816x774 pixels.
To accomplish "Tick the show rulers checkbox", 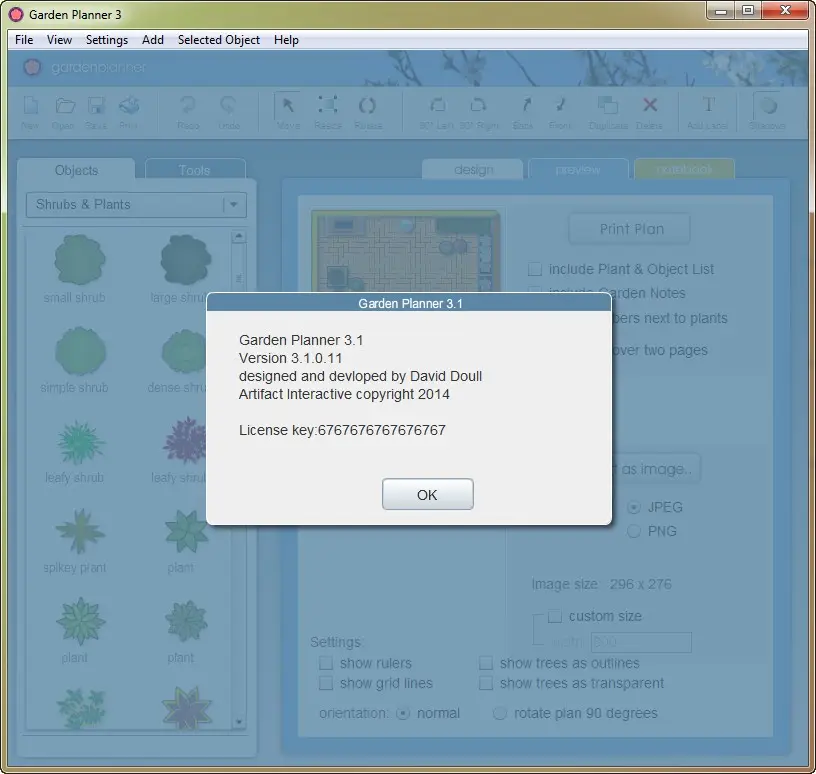I will (x=326, y=663).
